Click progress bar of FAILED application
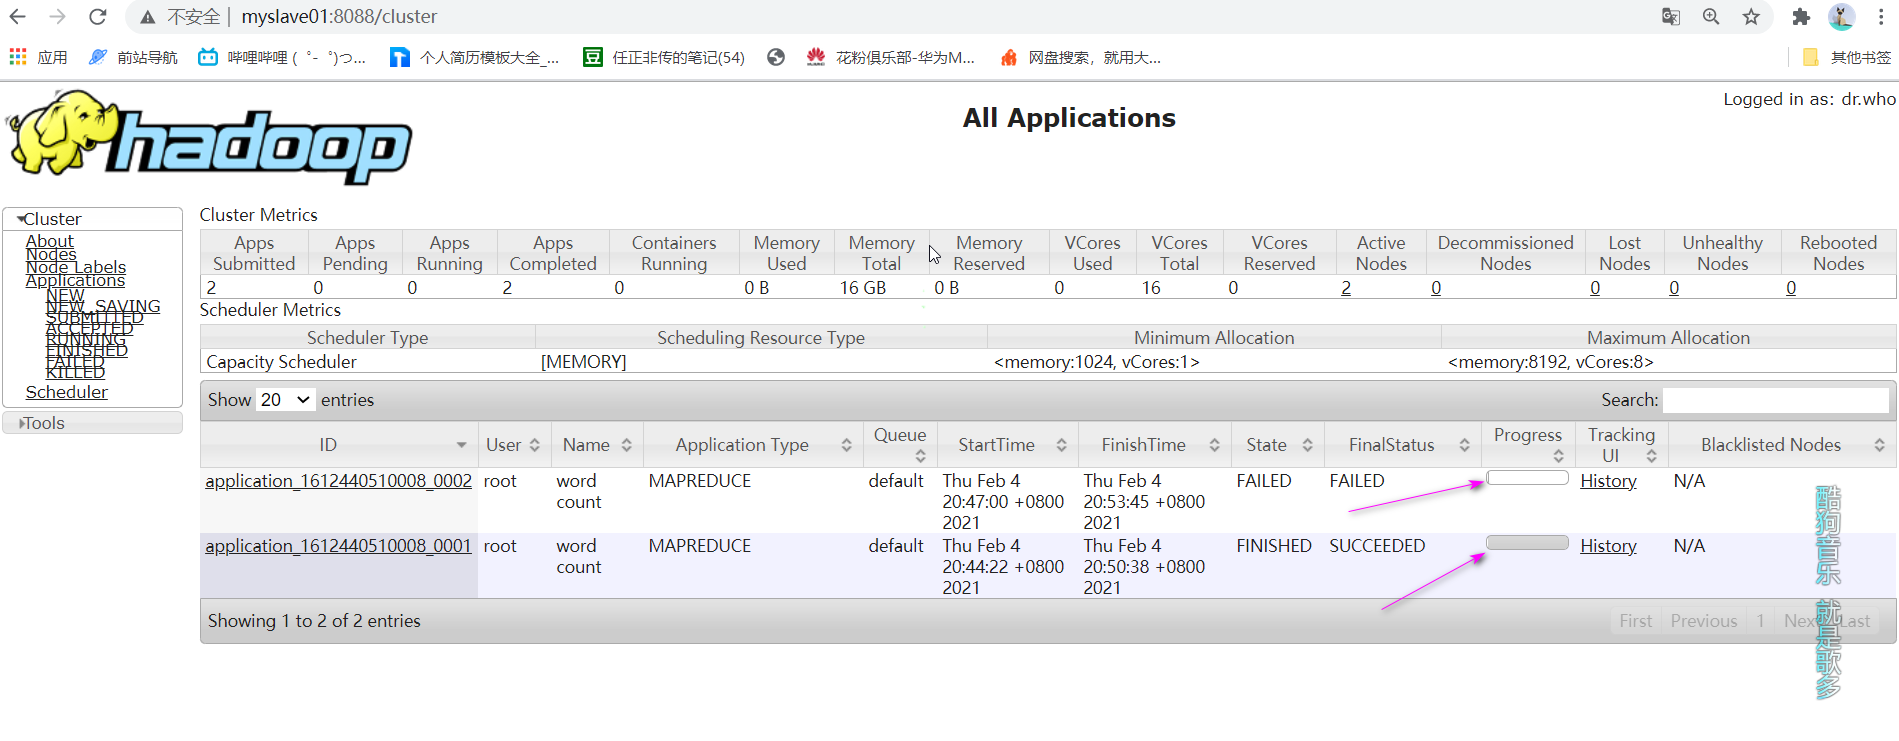 point(1527,478)
